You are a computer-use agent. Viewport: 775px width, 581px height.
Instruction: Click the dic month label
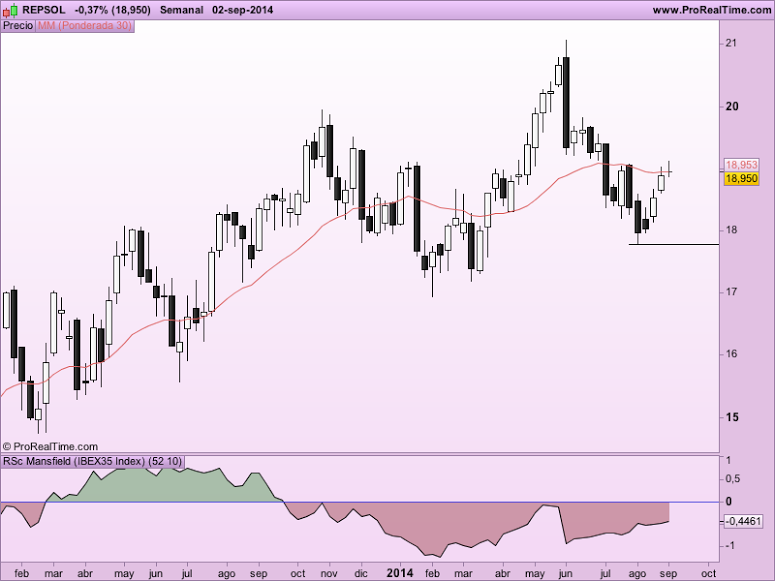(361, 574)
